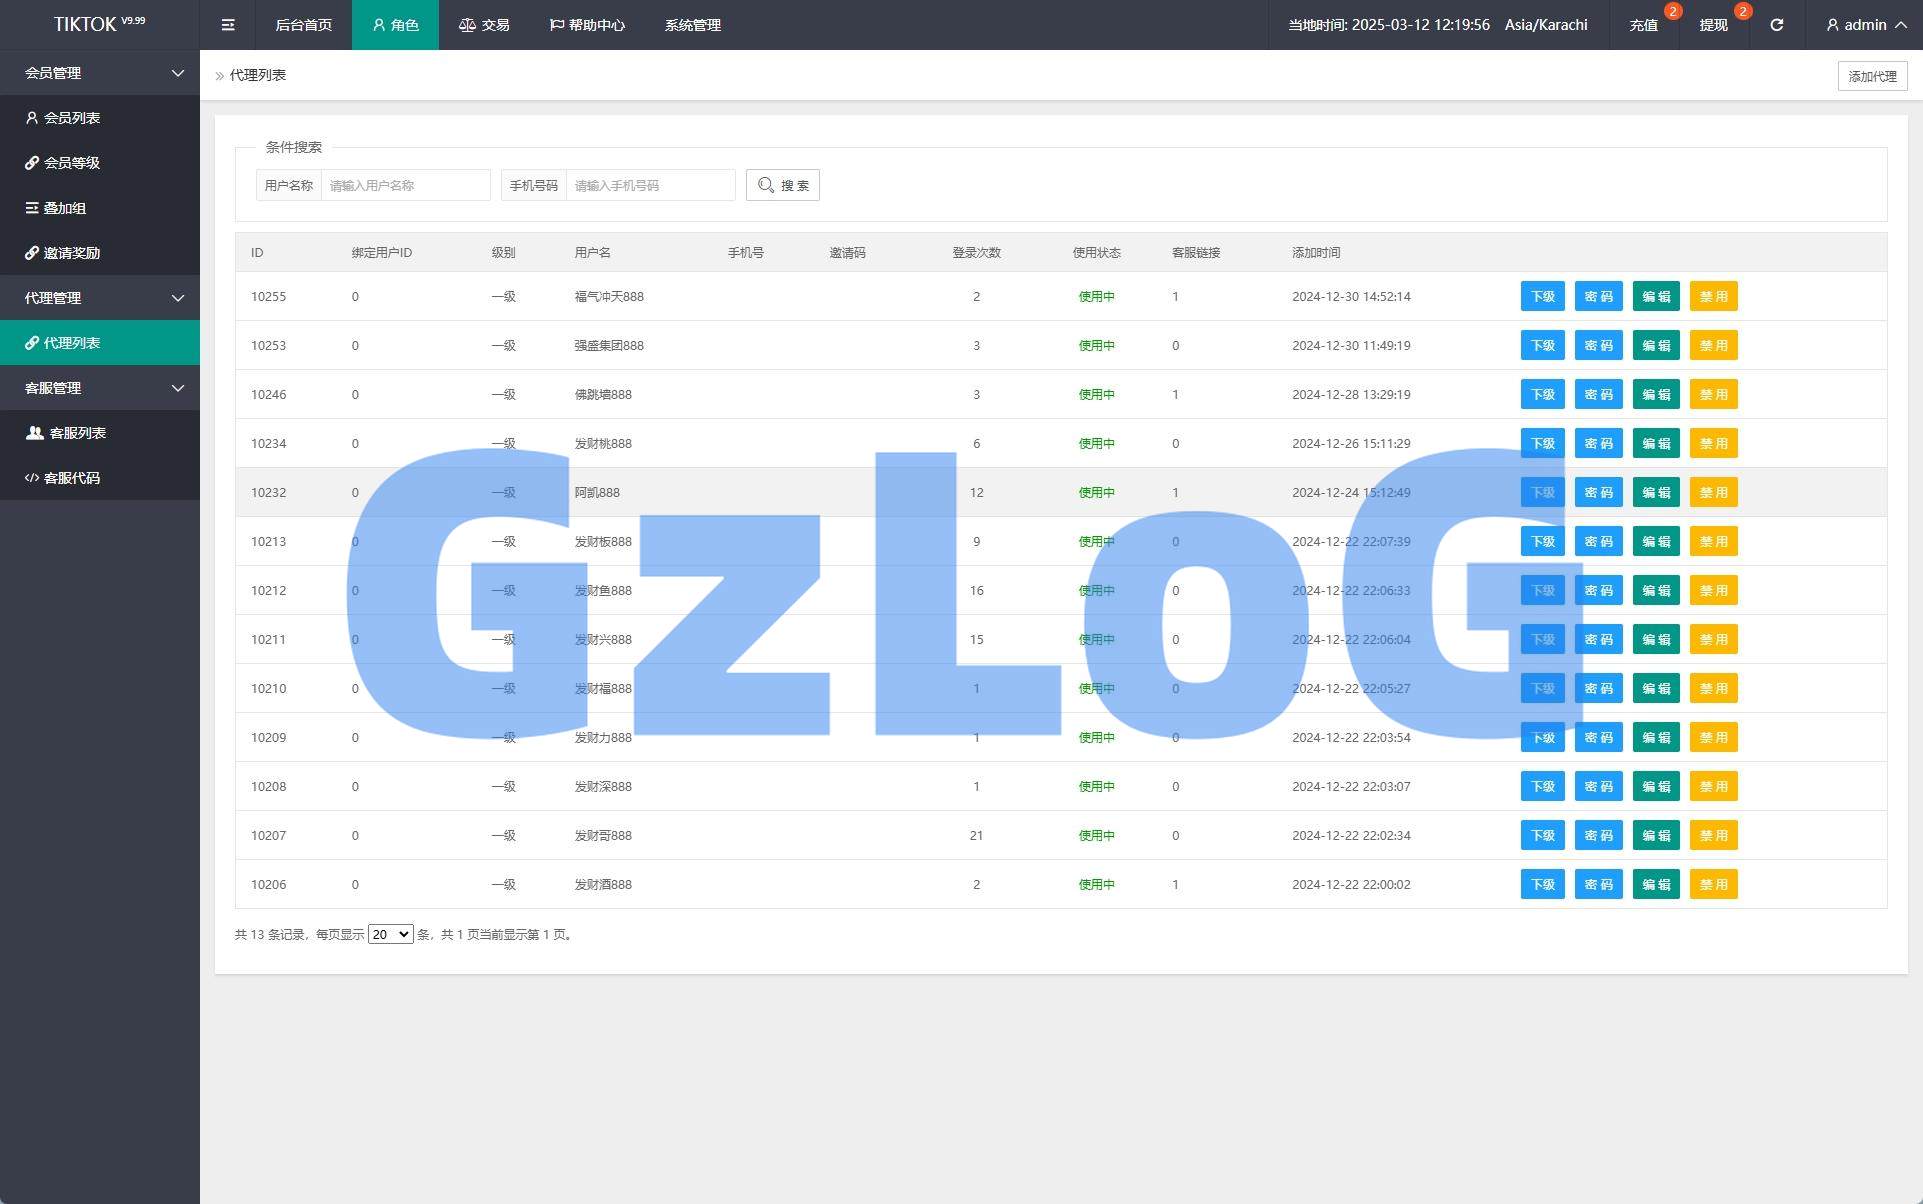Open 充值 notifications with badge
Screen dimensions: 1923x1204
(x=1644, y=25)
